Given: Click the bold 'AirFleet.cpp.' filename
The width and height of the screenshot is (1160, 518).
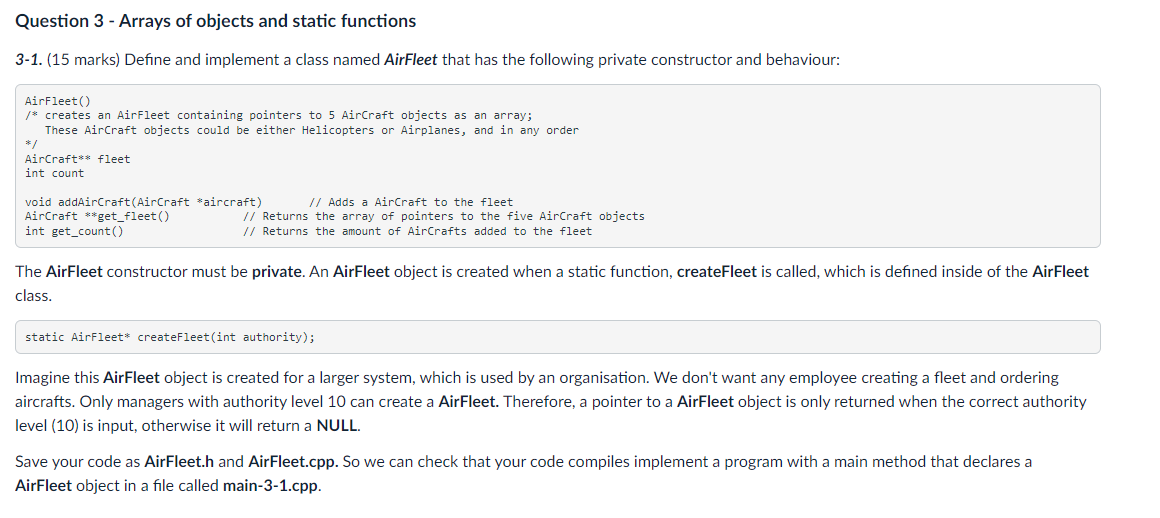Looking at the screenshot, I should (x=294, y=462).
